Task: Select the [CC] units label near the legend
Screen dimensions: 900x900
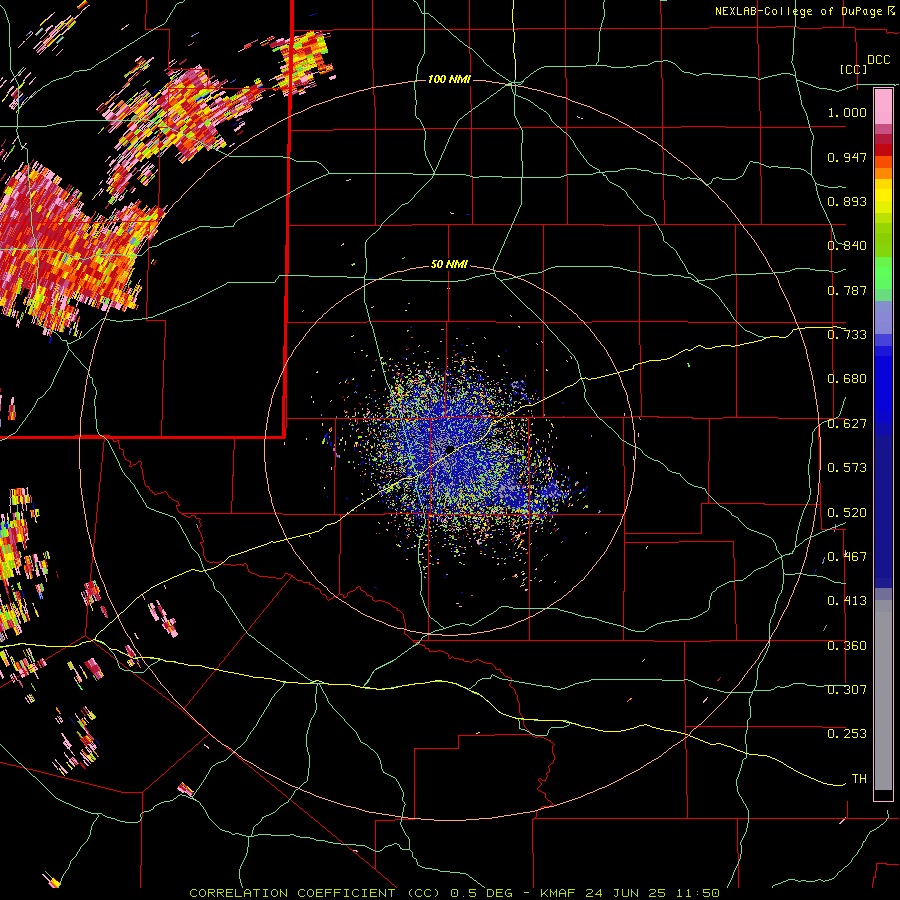Action: [x=854, y=69]
